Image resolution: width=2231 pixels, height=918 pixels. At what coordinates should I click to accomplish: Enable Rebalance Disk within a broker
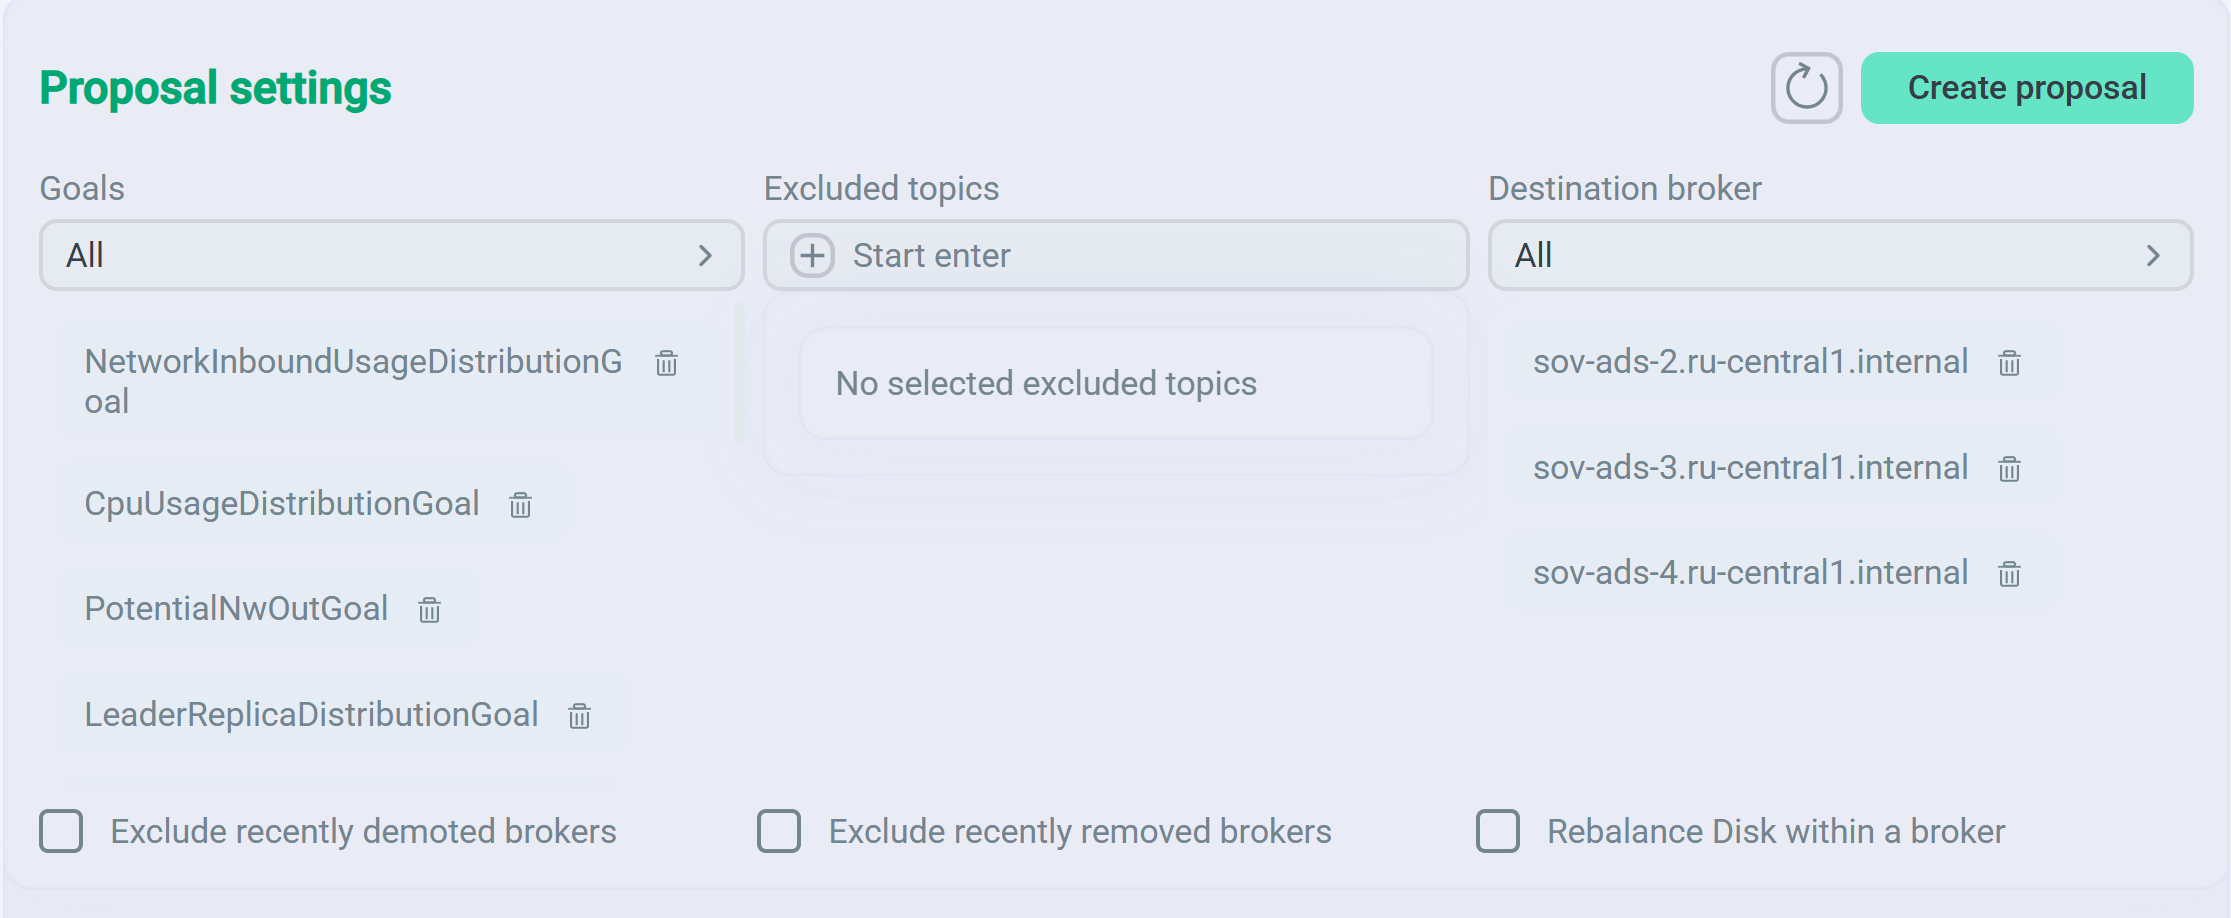(x=1496, y=831)
